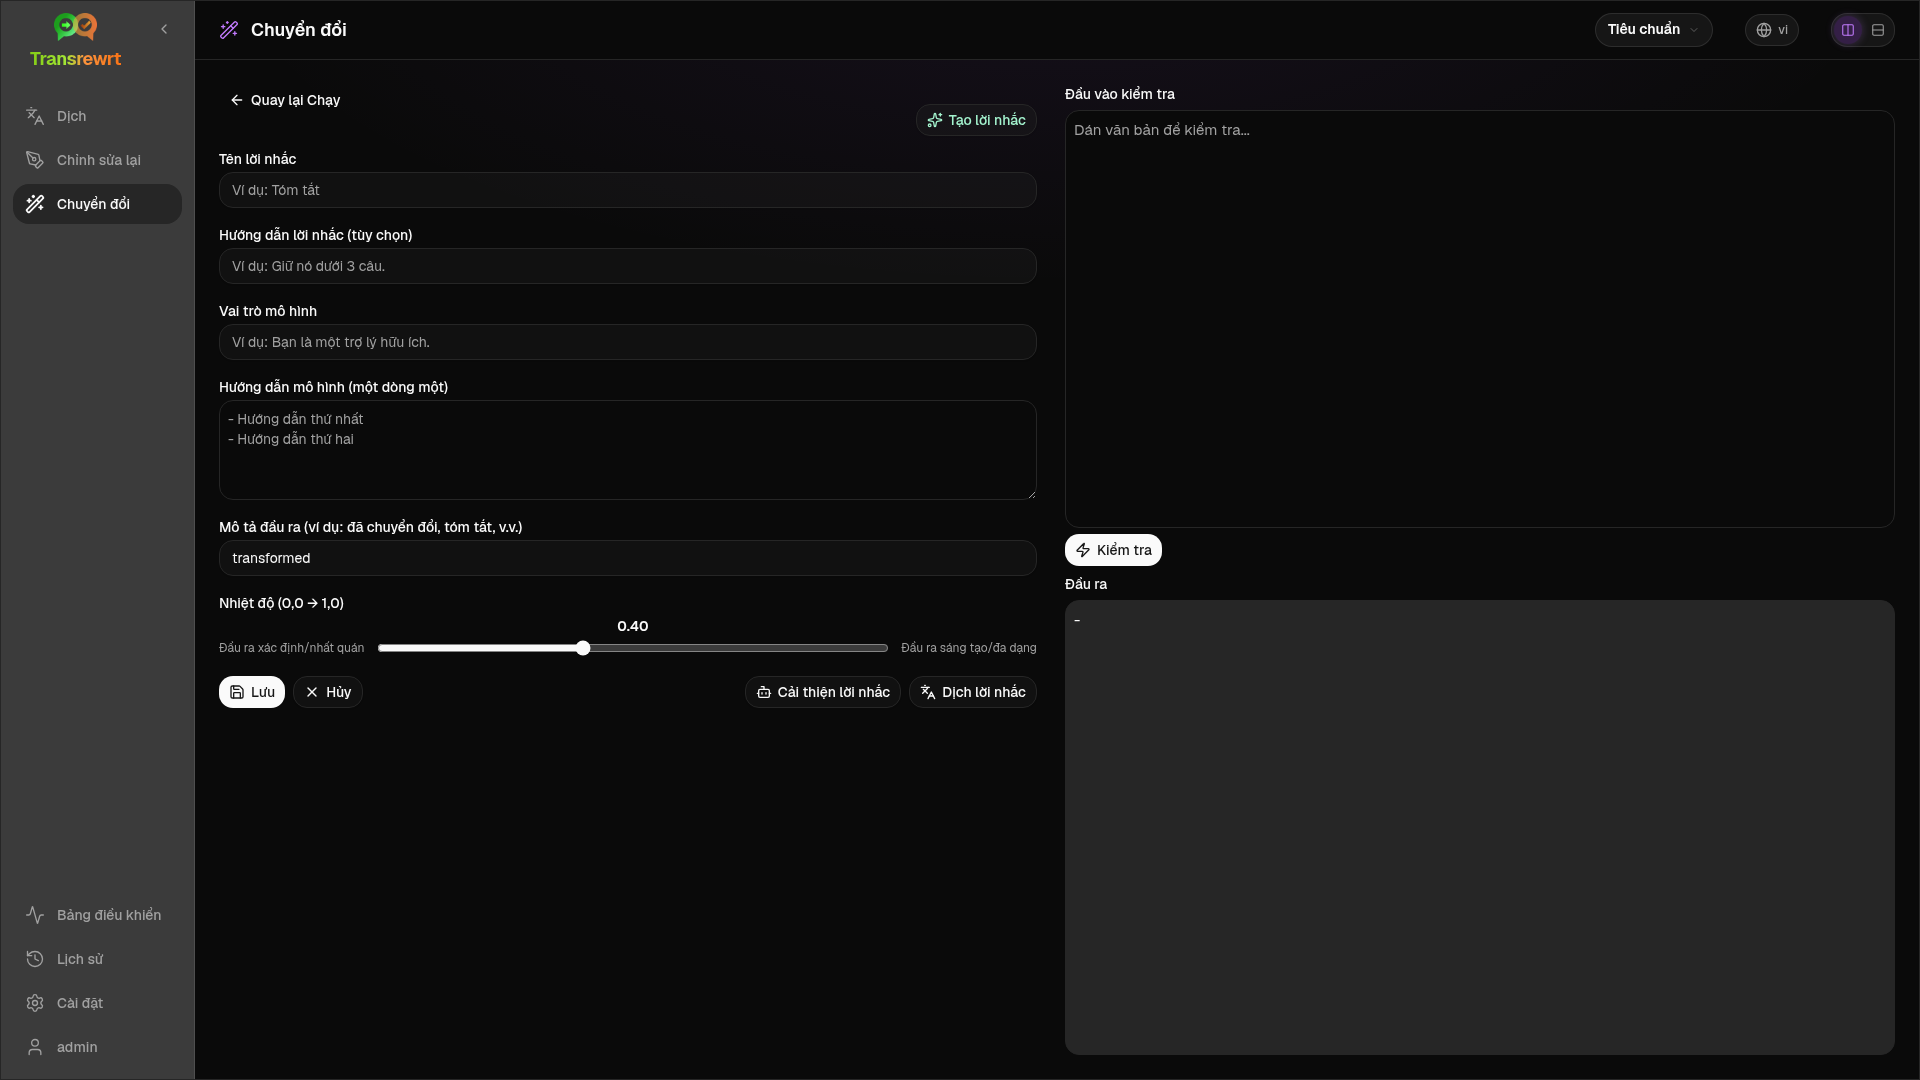Open Lịch sử history page

click(97, 959)
